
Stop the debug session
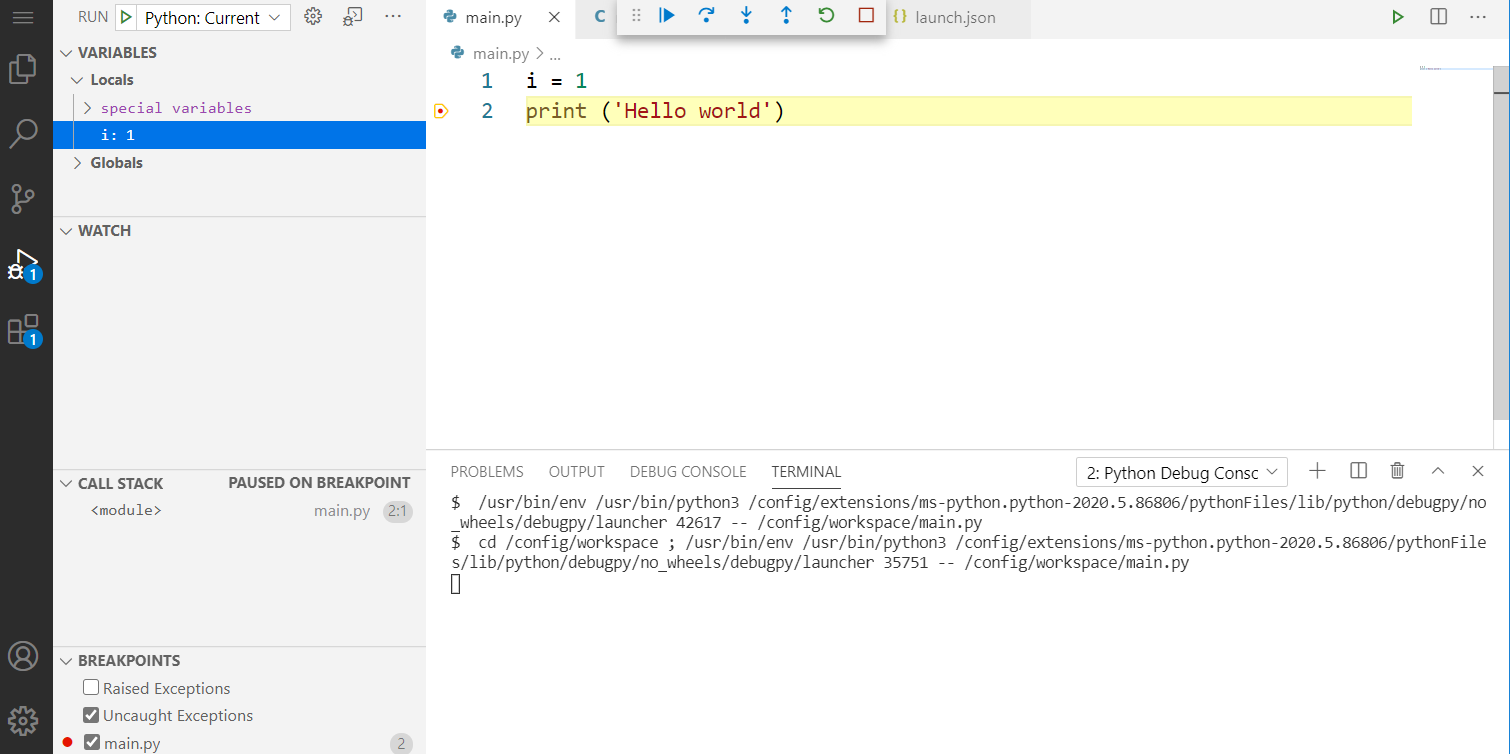tap(866, 16)
